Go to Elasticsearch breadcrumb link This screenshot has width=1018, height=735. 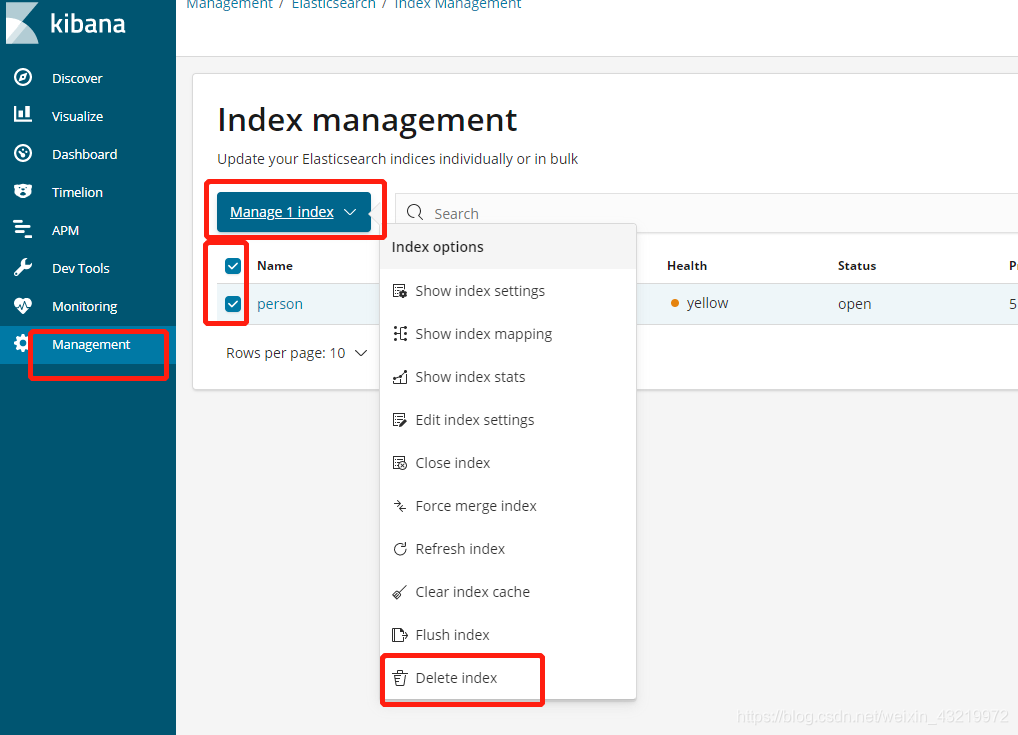[x=333, y=5]
